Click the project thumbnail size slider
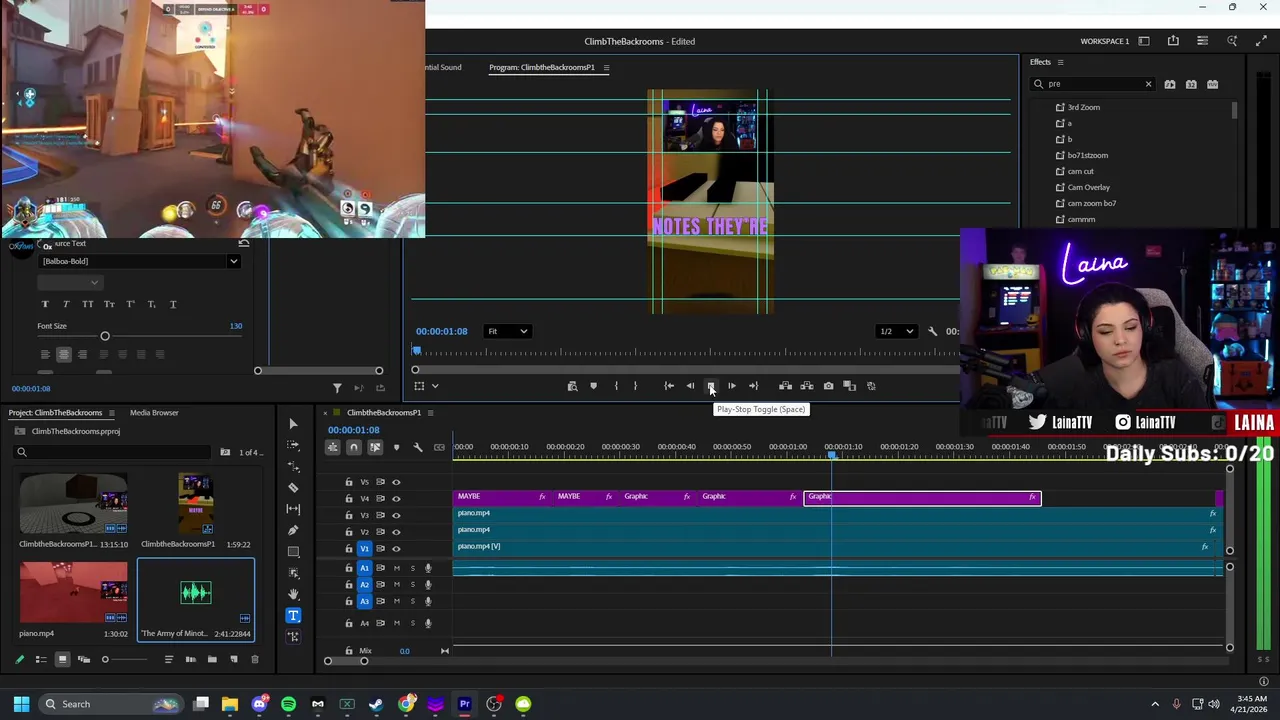 [x=105, y=659]
